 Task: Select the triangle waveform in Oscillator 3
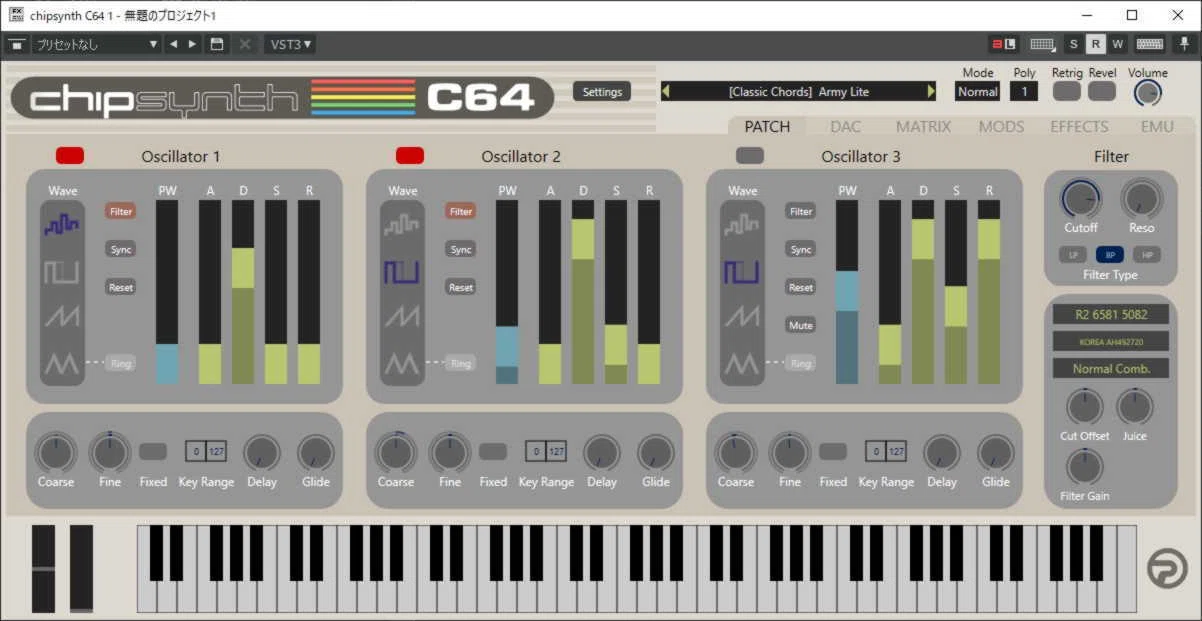[741, 363]
